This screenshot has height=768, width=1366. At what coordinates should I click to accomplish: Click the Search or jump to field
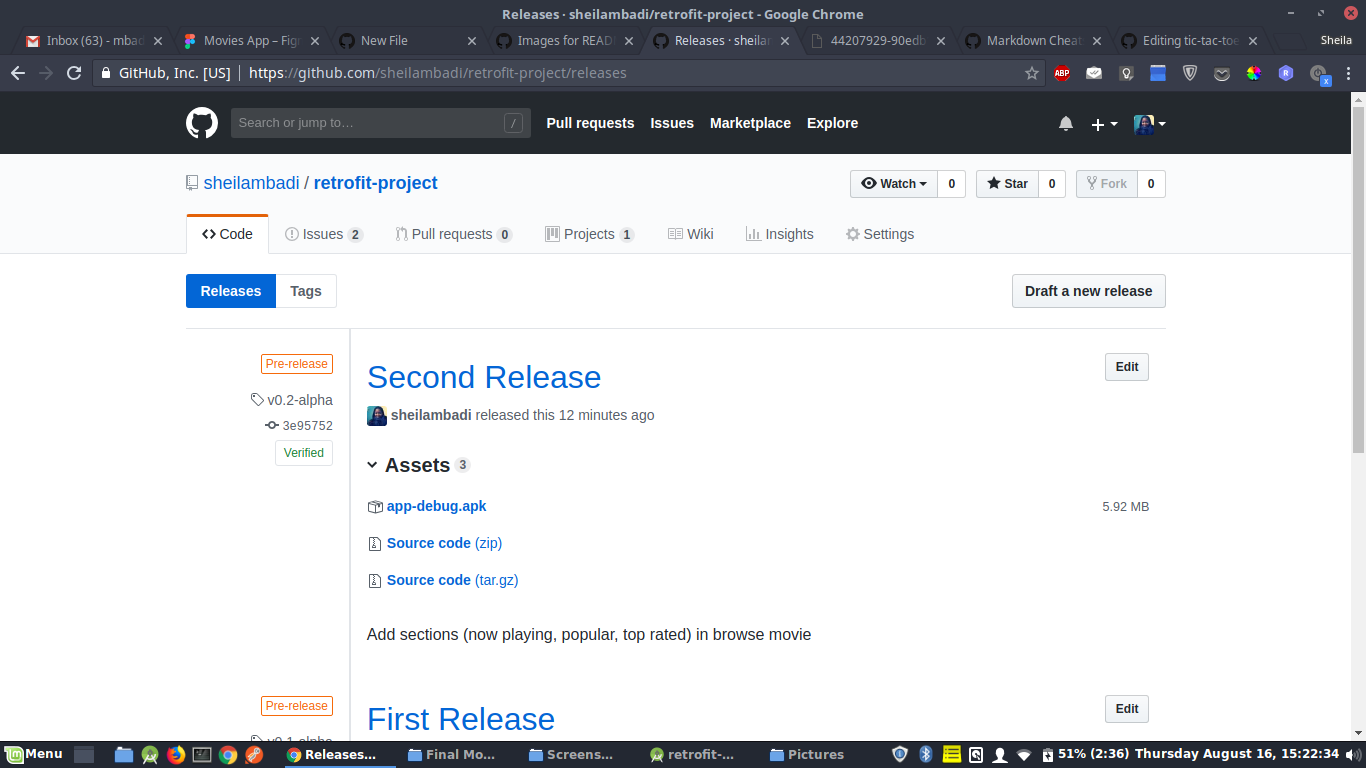point(380,123)
